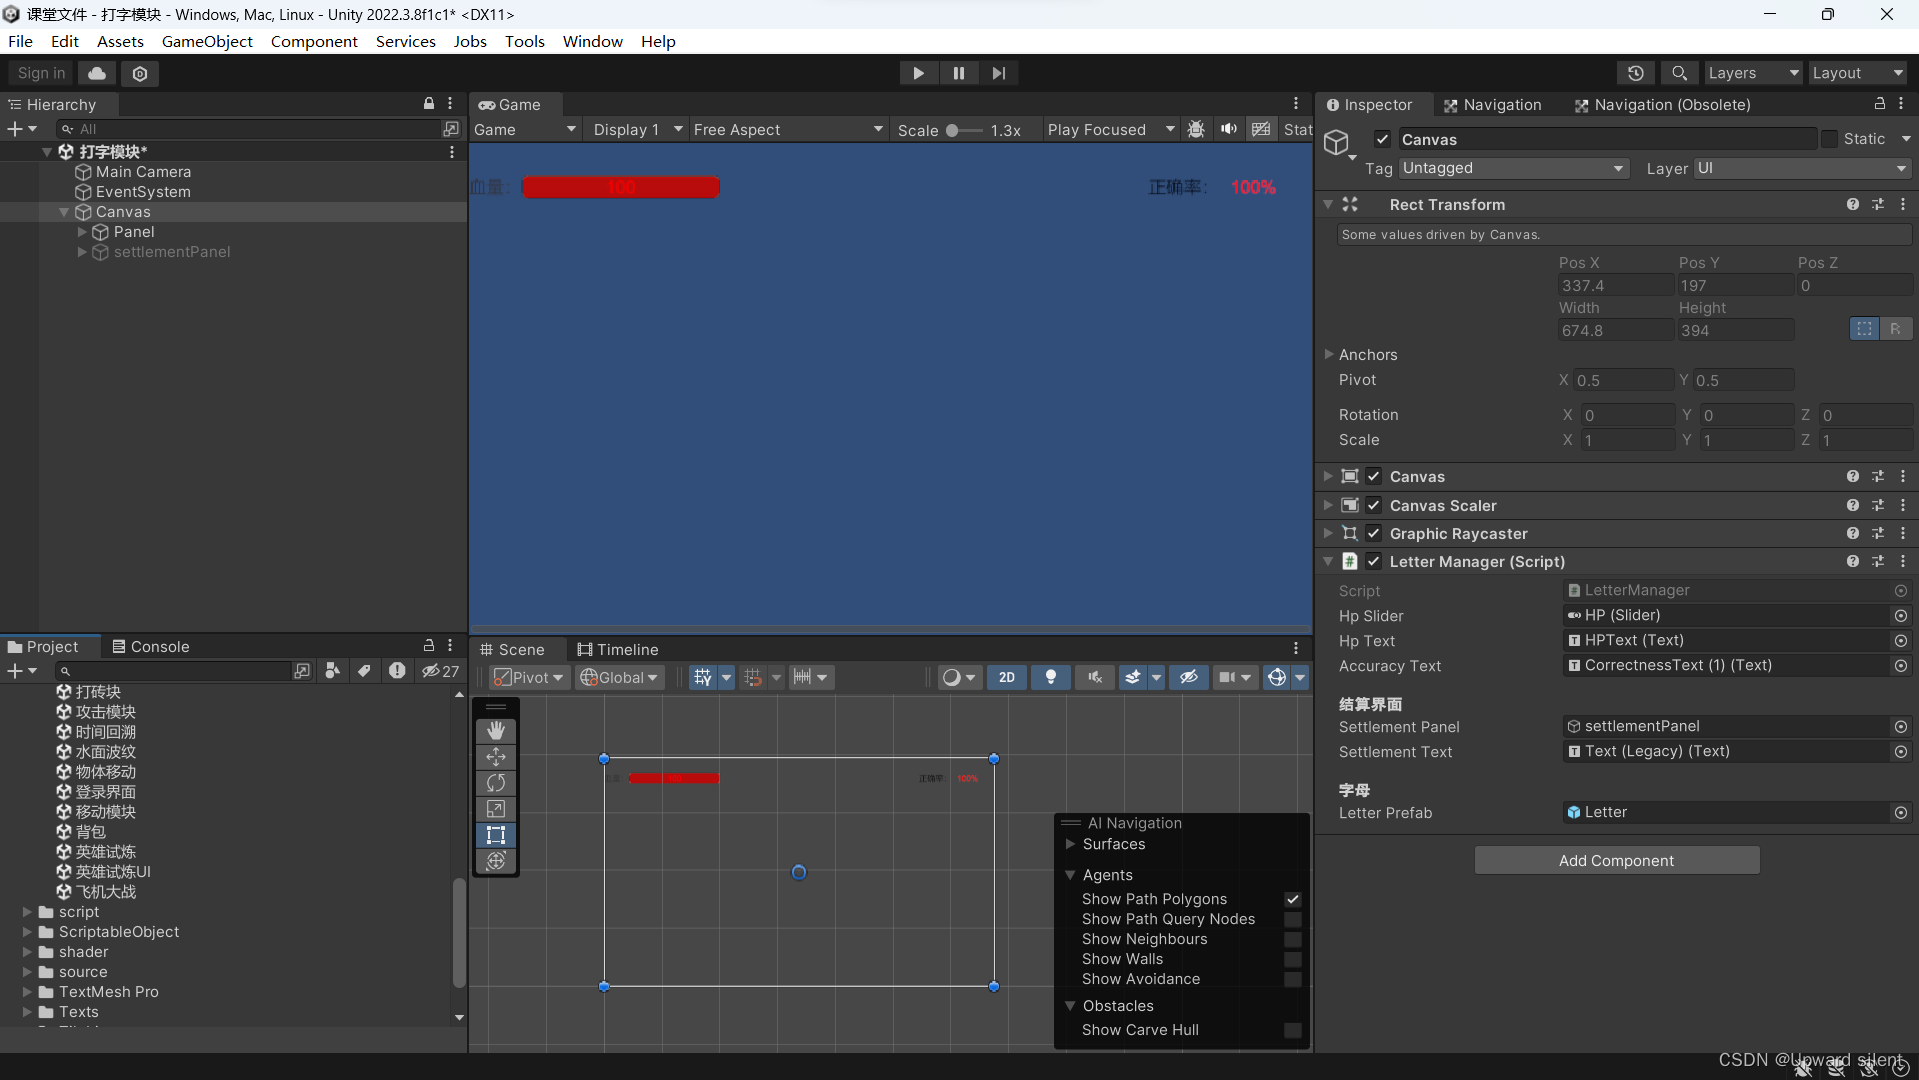Click the Add Component button
This screenshot has height=1080, width=1919.
coord(1616,860)
